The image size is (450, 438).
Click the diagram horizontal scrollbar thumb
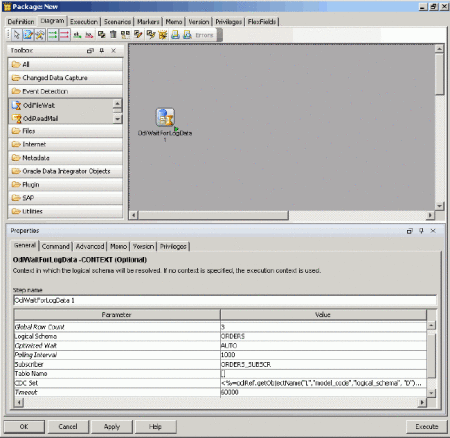point(213,215)
